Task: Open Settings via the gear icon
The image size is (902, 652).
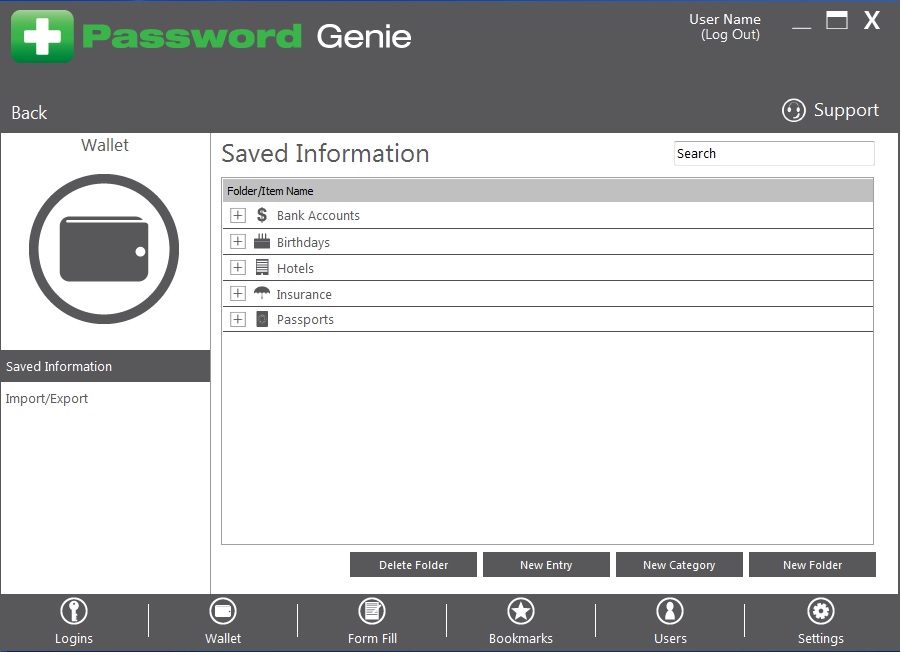Action: (821, 611)
